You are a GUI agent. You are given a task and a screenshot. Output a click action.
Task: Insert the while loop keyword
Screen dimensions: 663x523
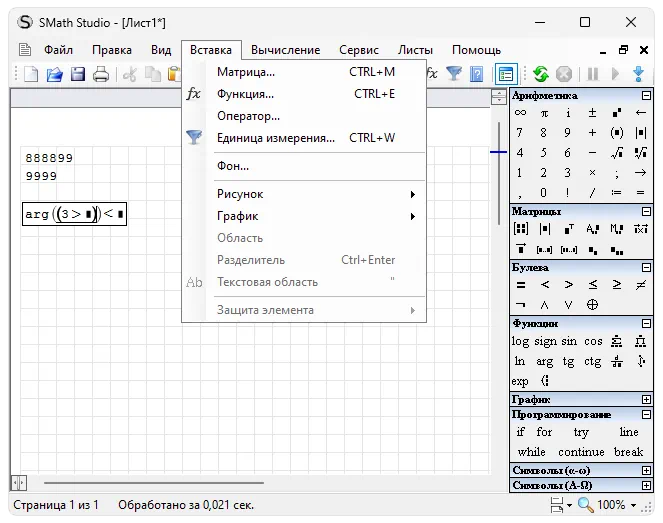point(531,452)
